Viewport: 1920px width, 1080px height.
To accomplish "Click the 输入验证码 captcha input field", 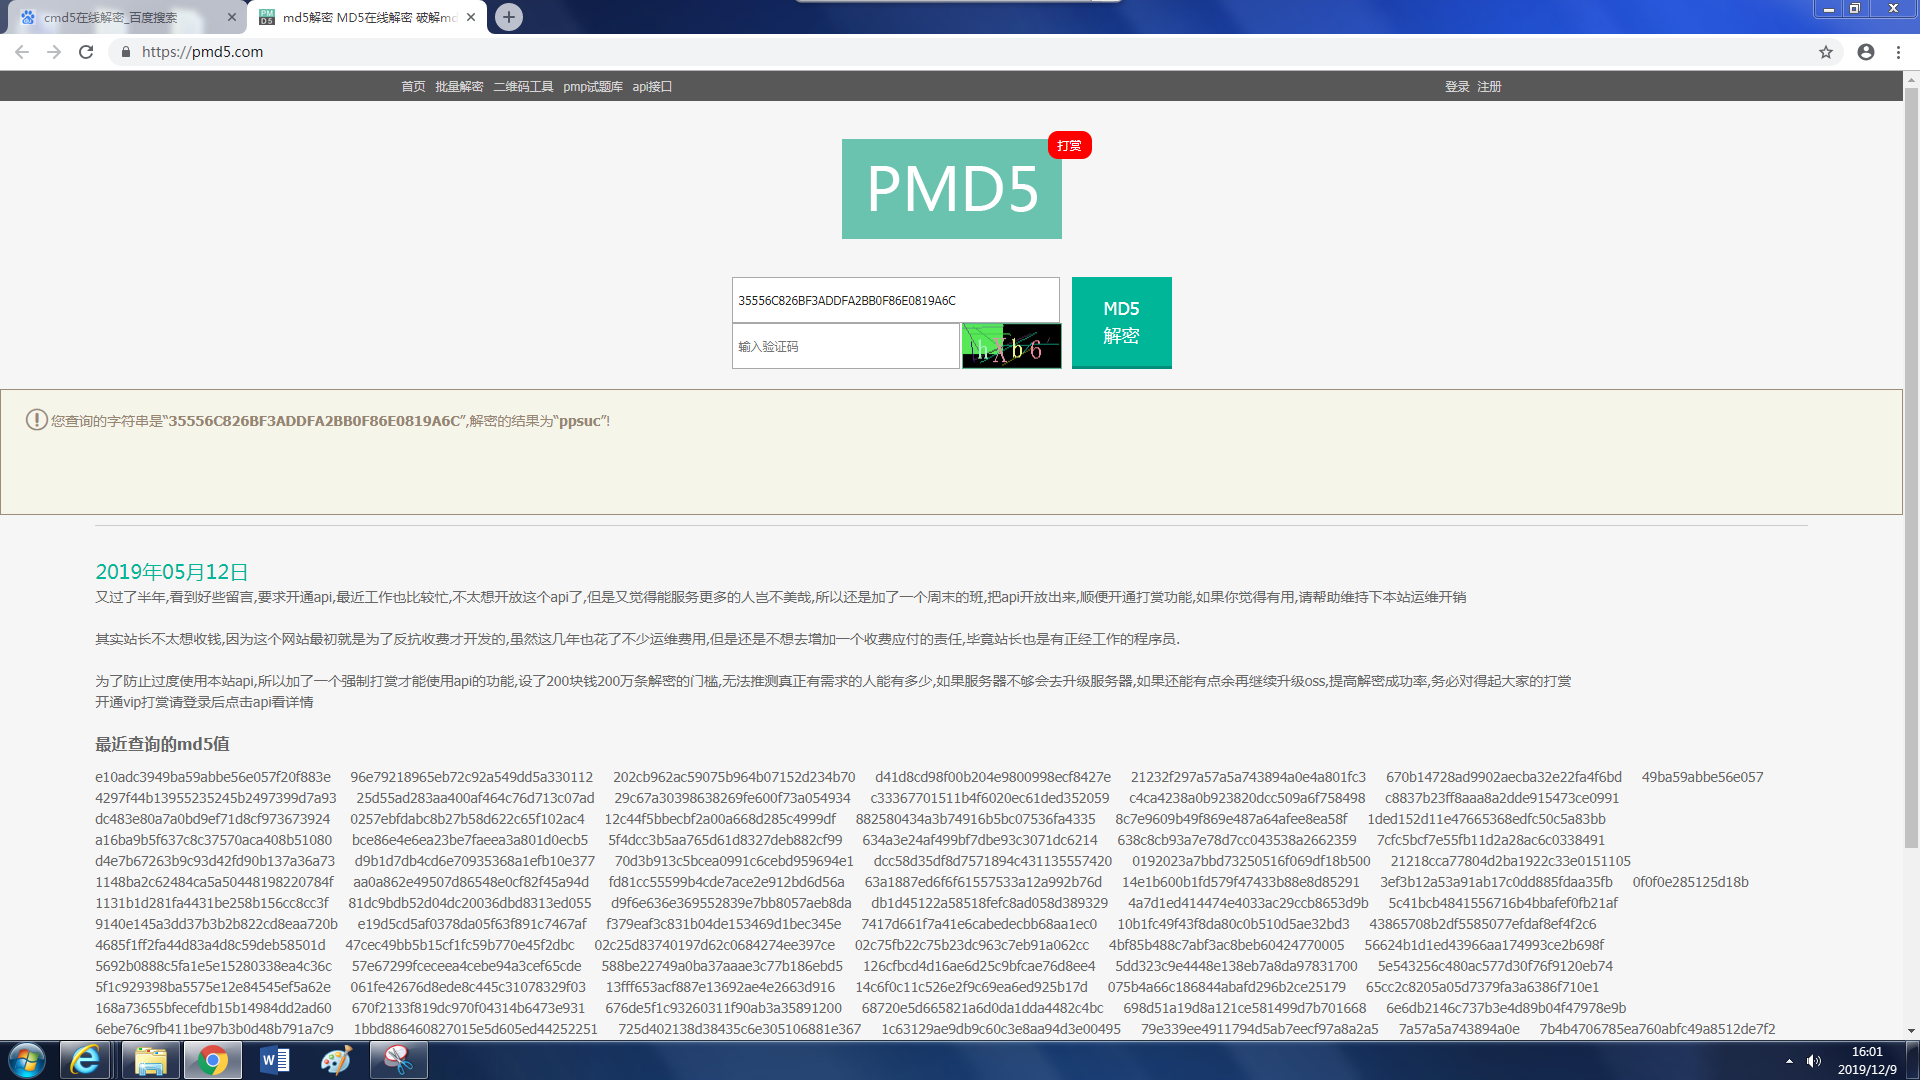I will (845, 346).
